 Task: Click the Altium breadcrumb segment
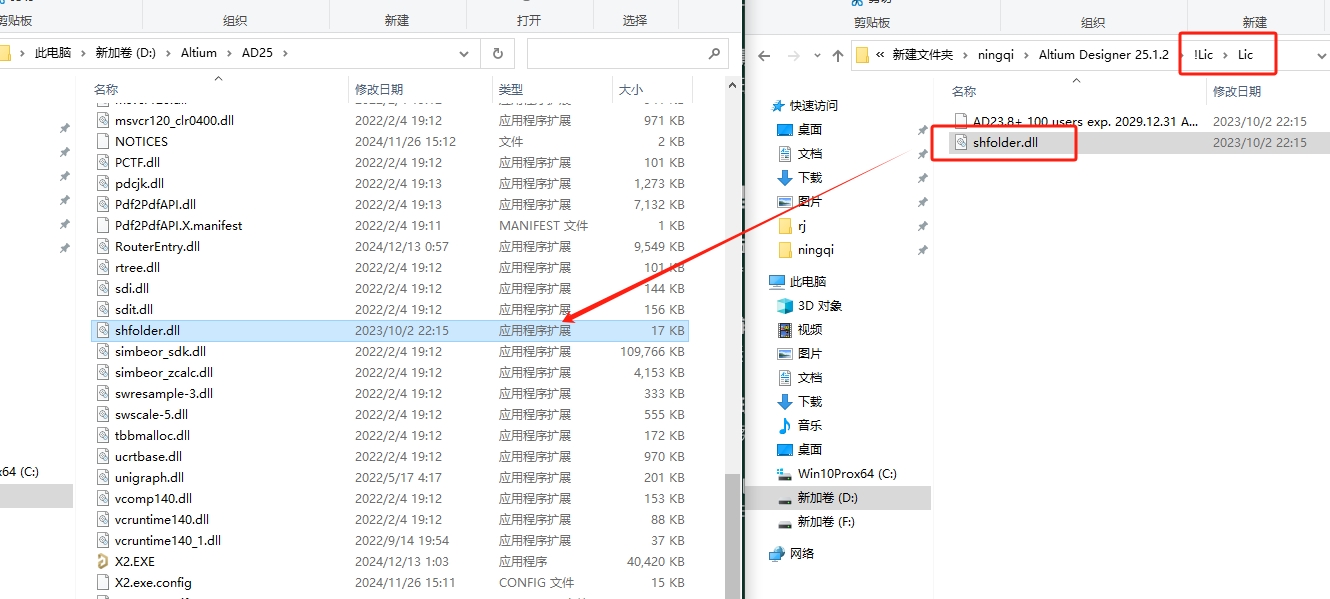[x=199, y=53]
